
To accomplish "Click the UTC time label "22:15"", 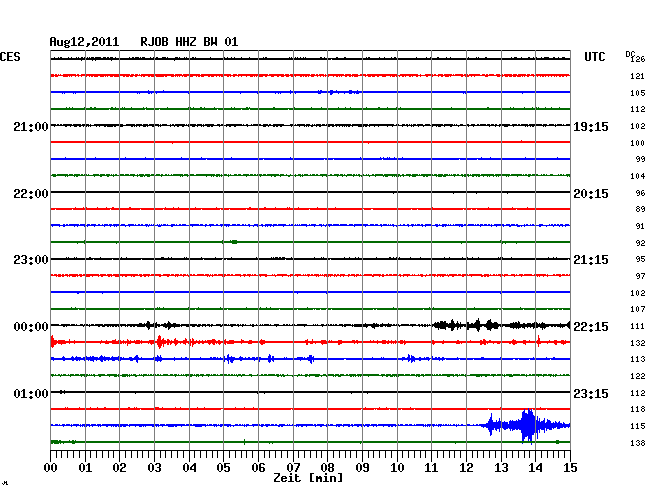I will click(x=591, y=327).
